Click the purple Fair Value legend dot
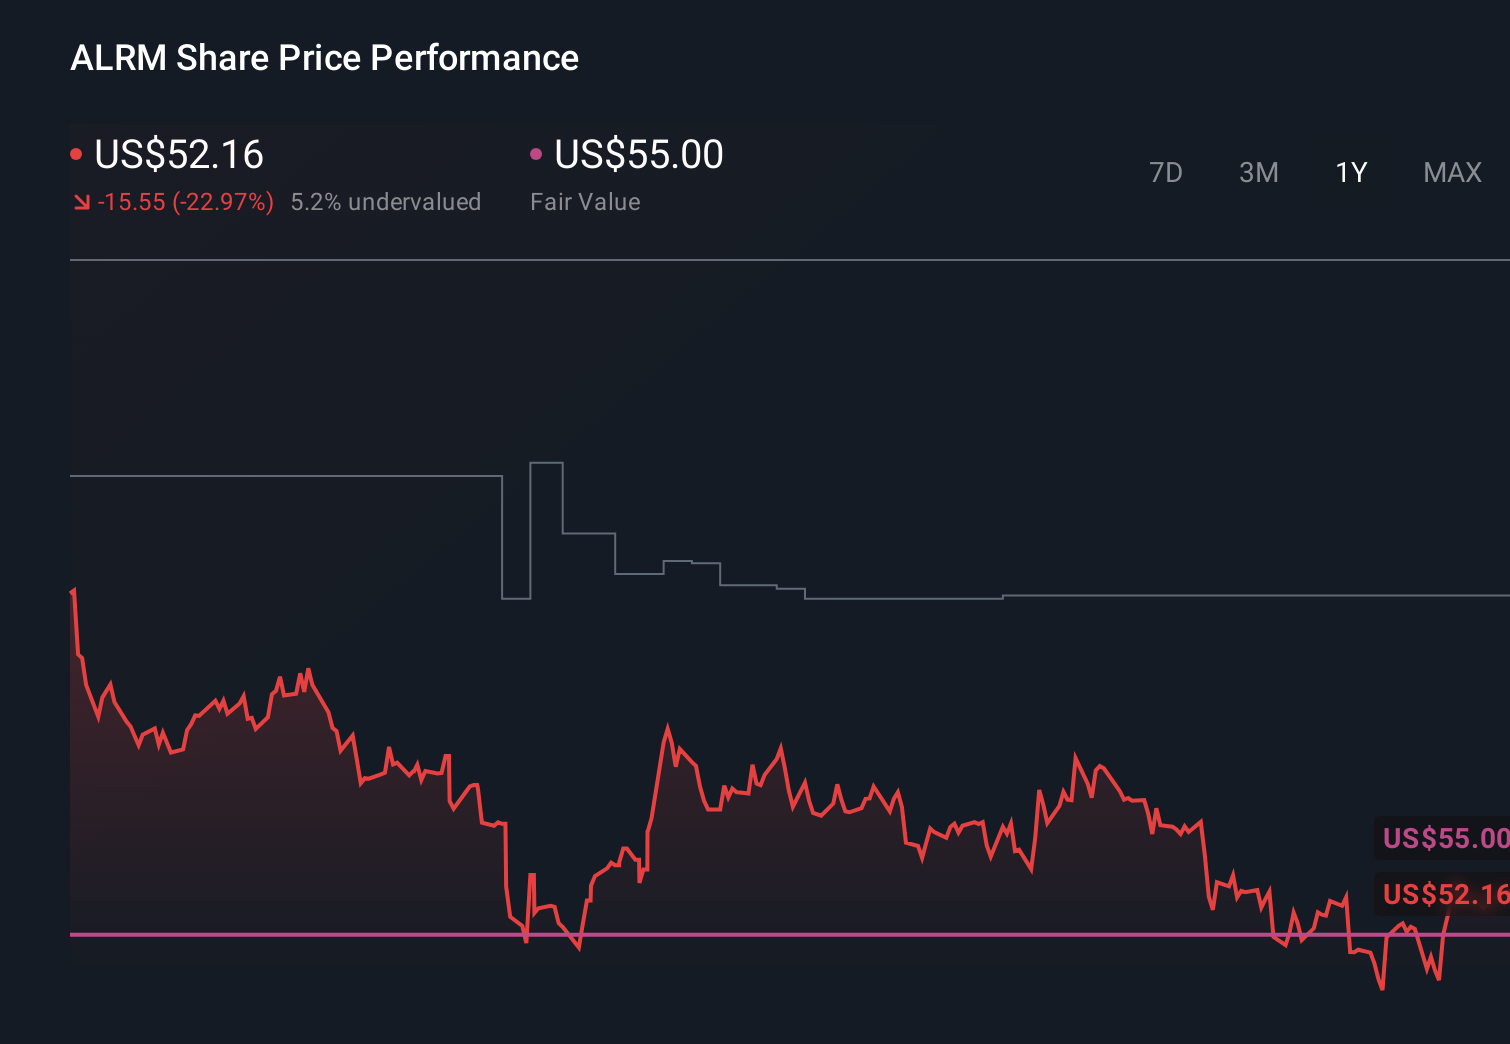Image resolution: width=1510 pixels, height=1044 pixels. 537,153
